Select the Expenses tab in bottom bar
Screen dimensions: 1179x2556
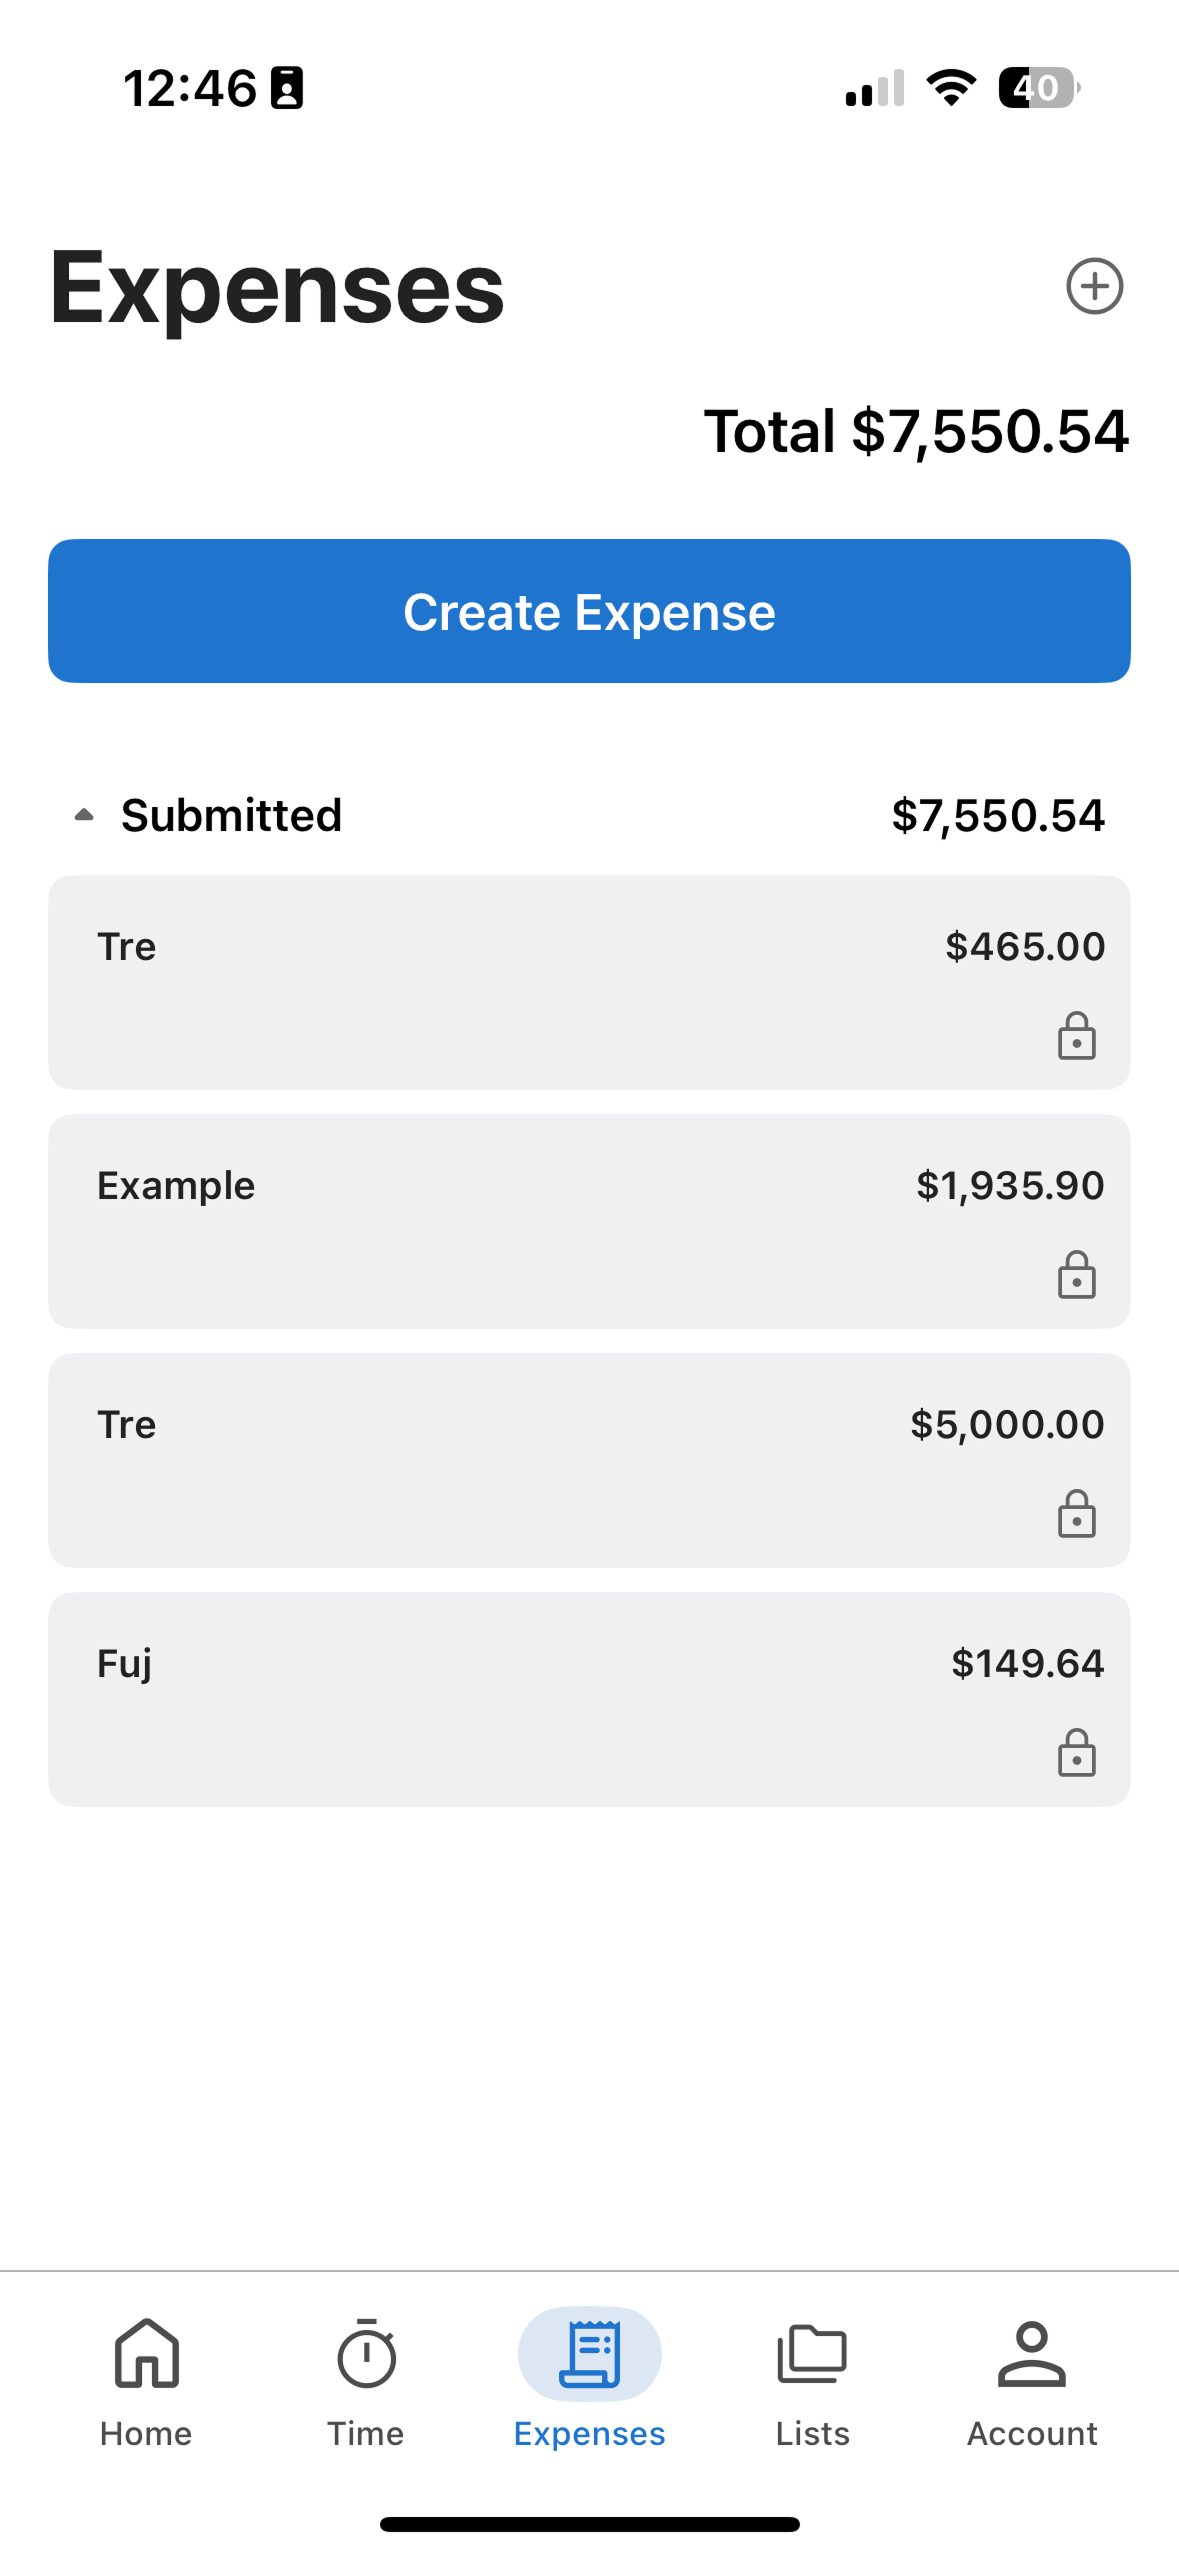click(x=589, y=2378)
